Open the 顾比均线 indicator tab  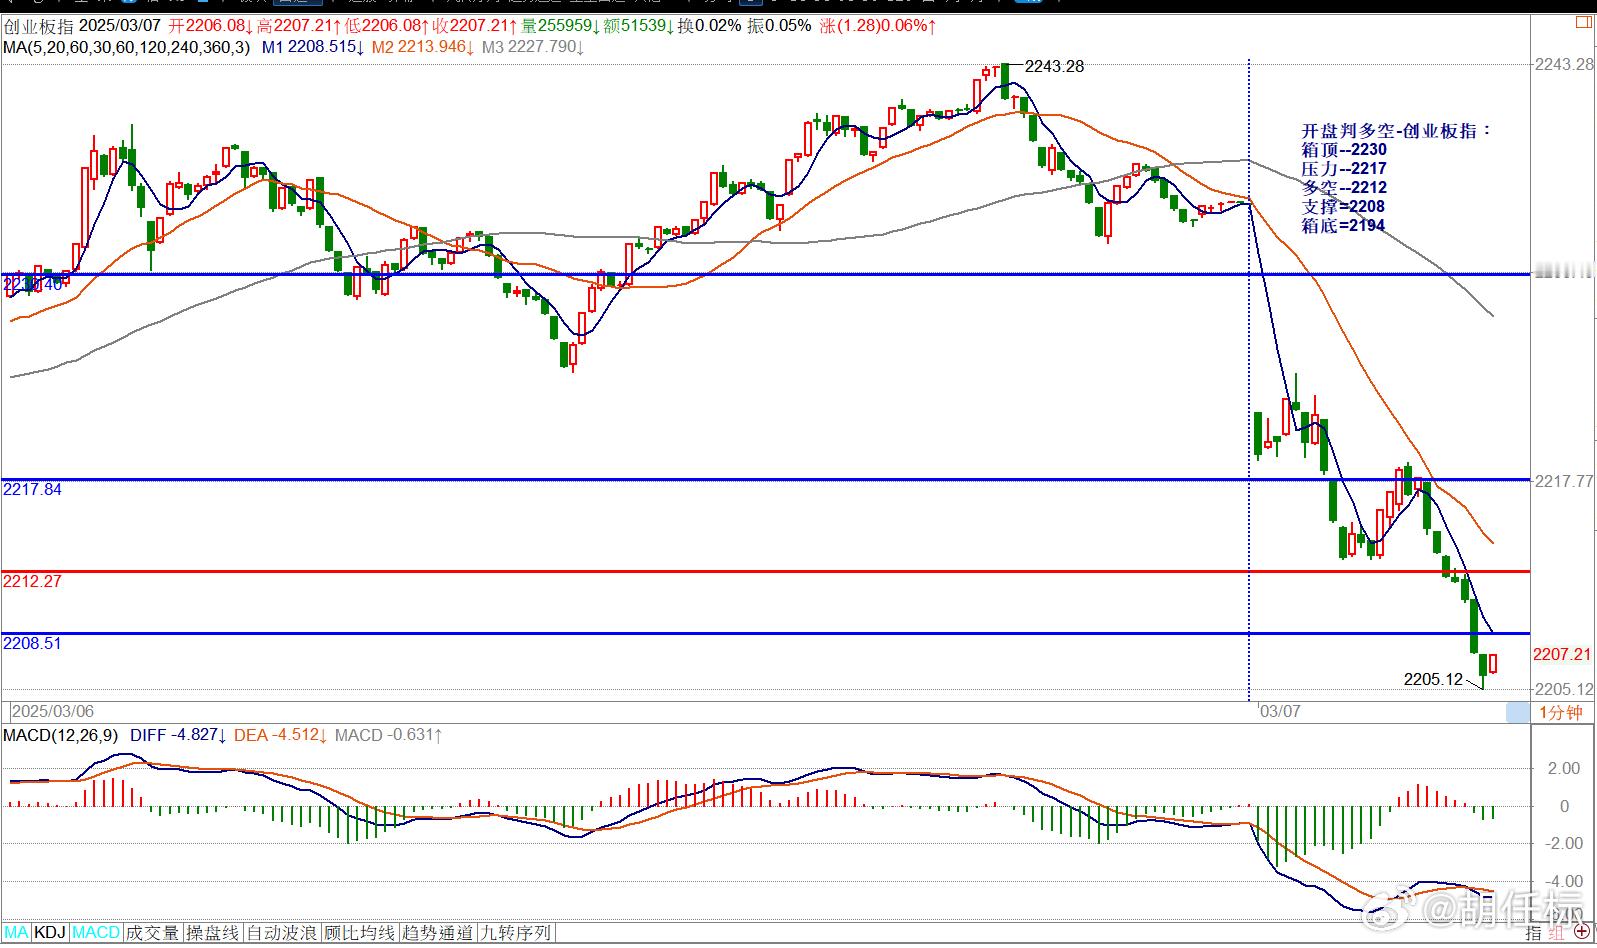tap(360, 932)
